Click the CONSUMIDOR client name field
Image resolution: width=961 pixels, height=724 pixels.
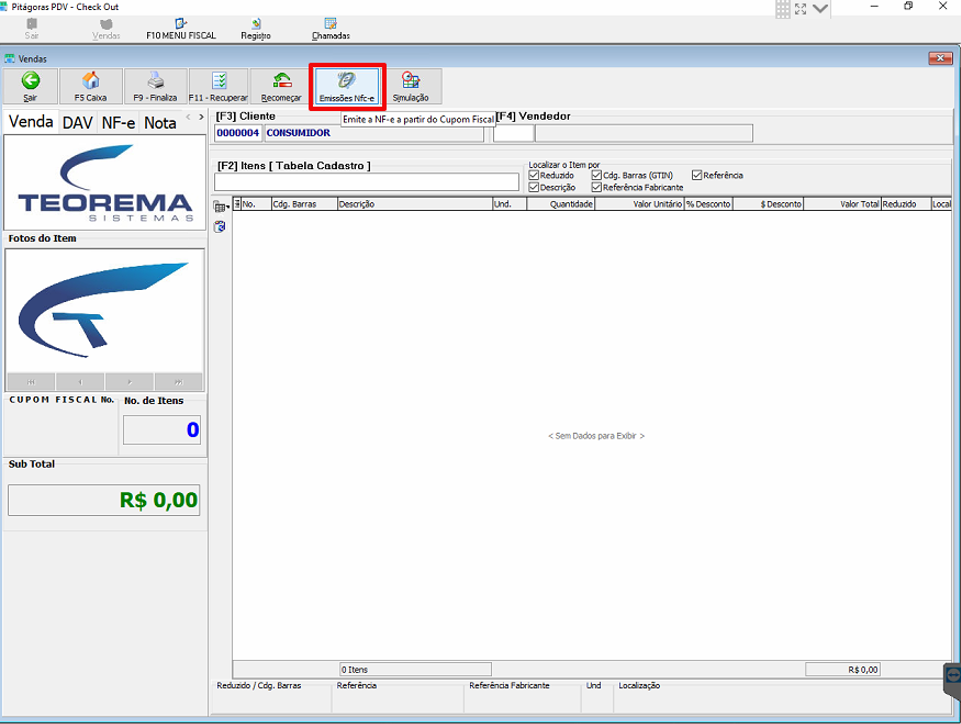tap(374, 133)
